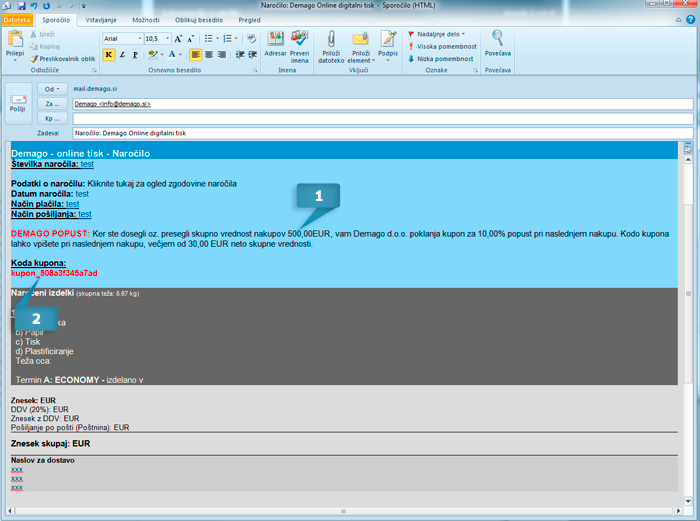
Task: Attach a file with Priloži datoteko
Action: (331, 46)
